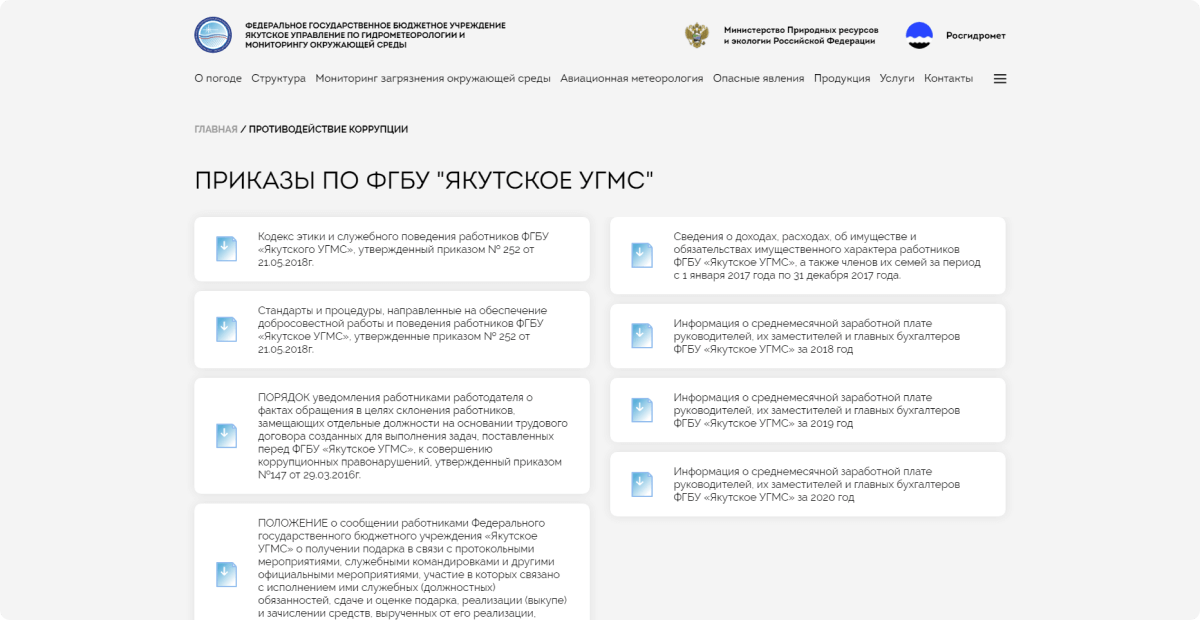Click the ПРИКАЗЫ ПО ФГБУ "ЯКУТСКОЕ УГМС" heading

[x=424, y=180]
